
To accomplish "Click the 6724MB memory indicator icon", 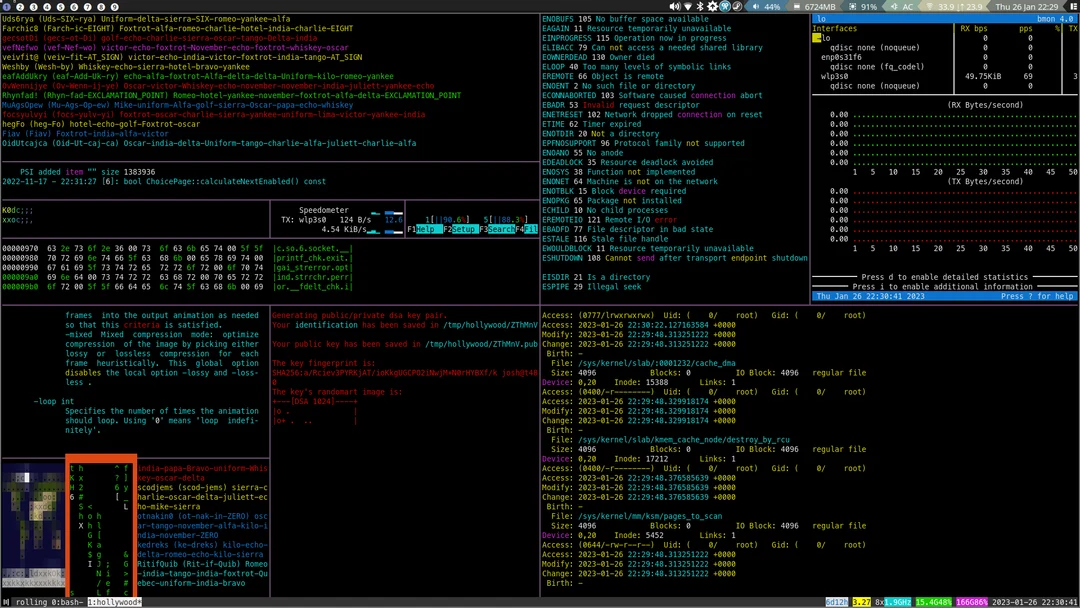I will 797,6.
